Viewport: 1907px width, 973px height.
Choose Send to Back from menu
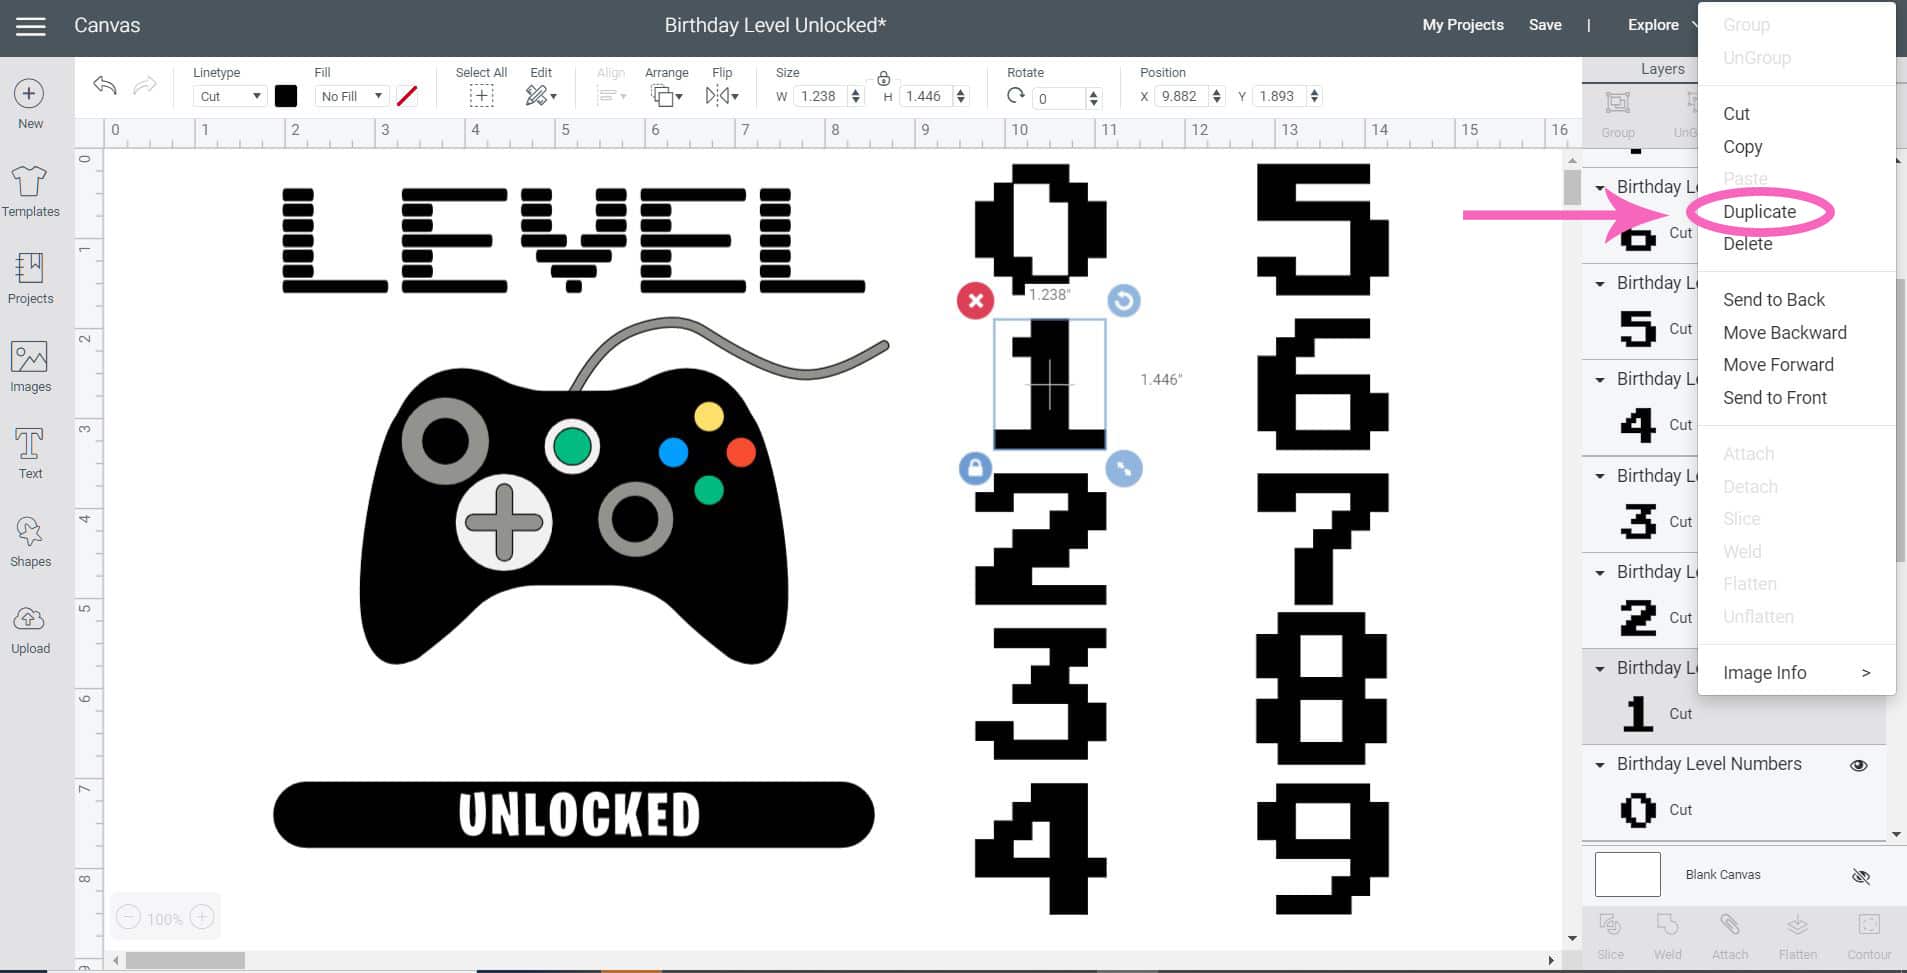1773,300
